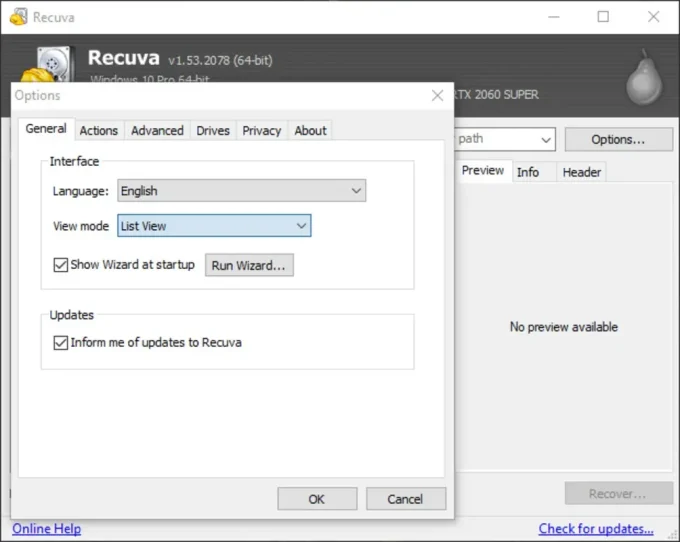Switch to the Actions tab

(99, 130)
